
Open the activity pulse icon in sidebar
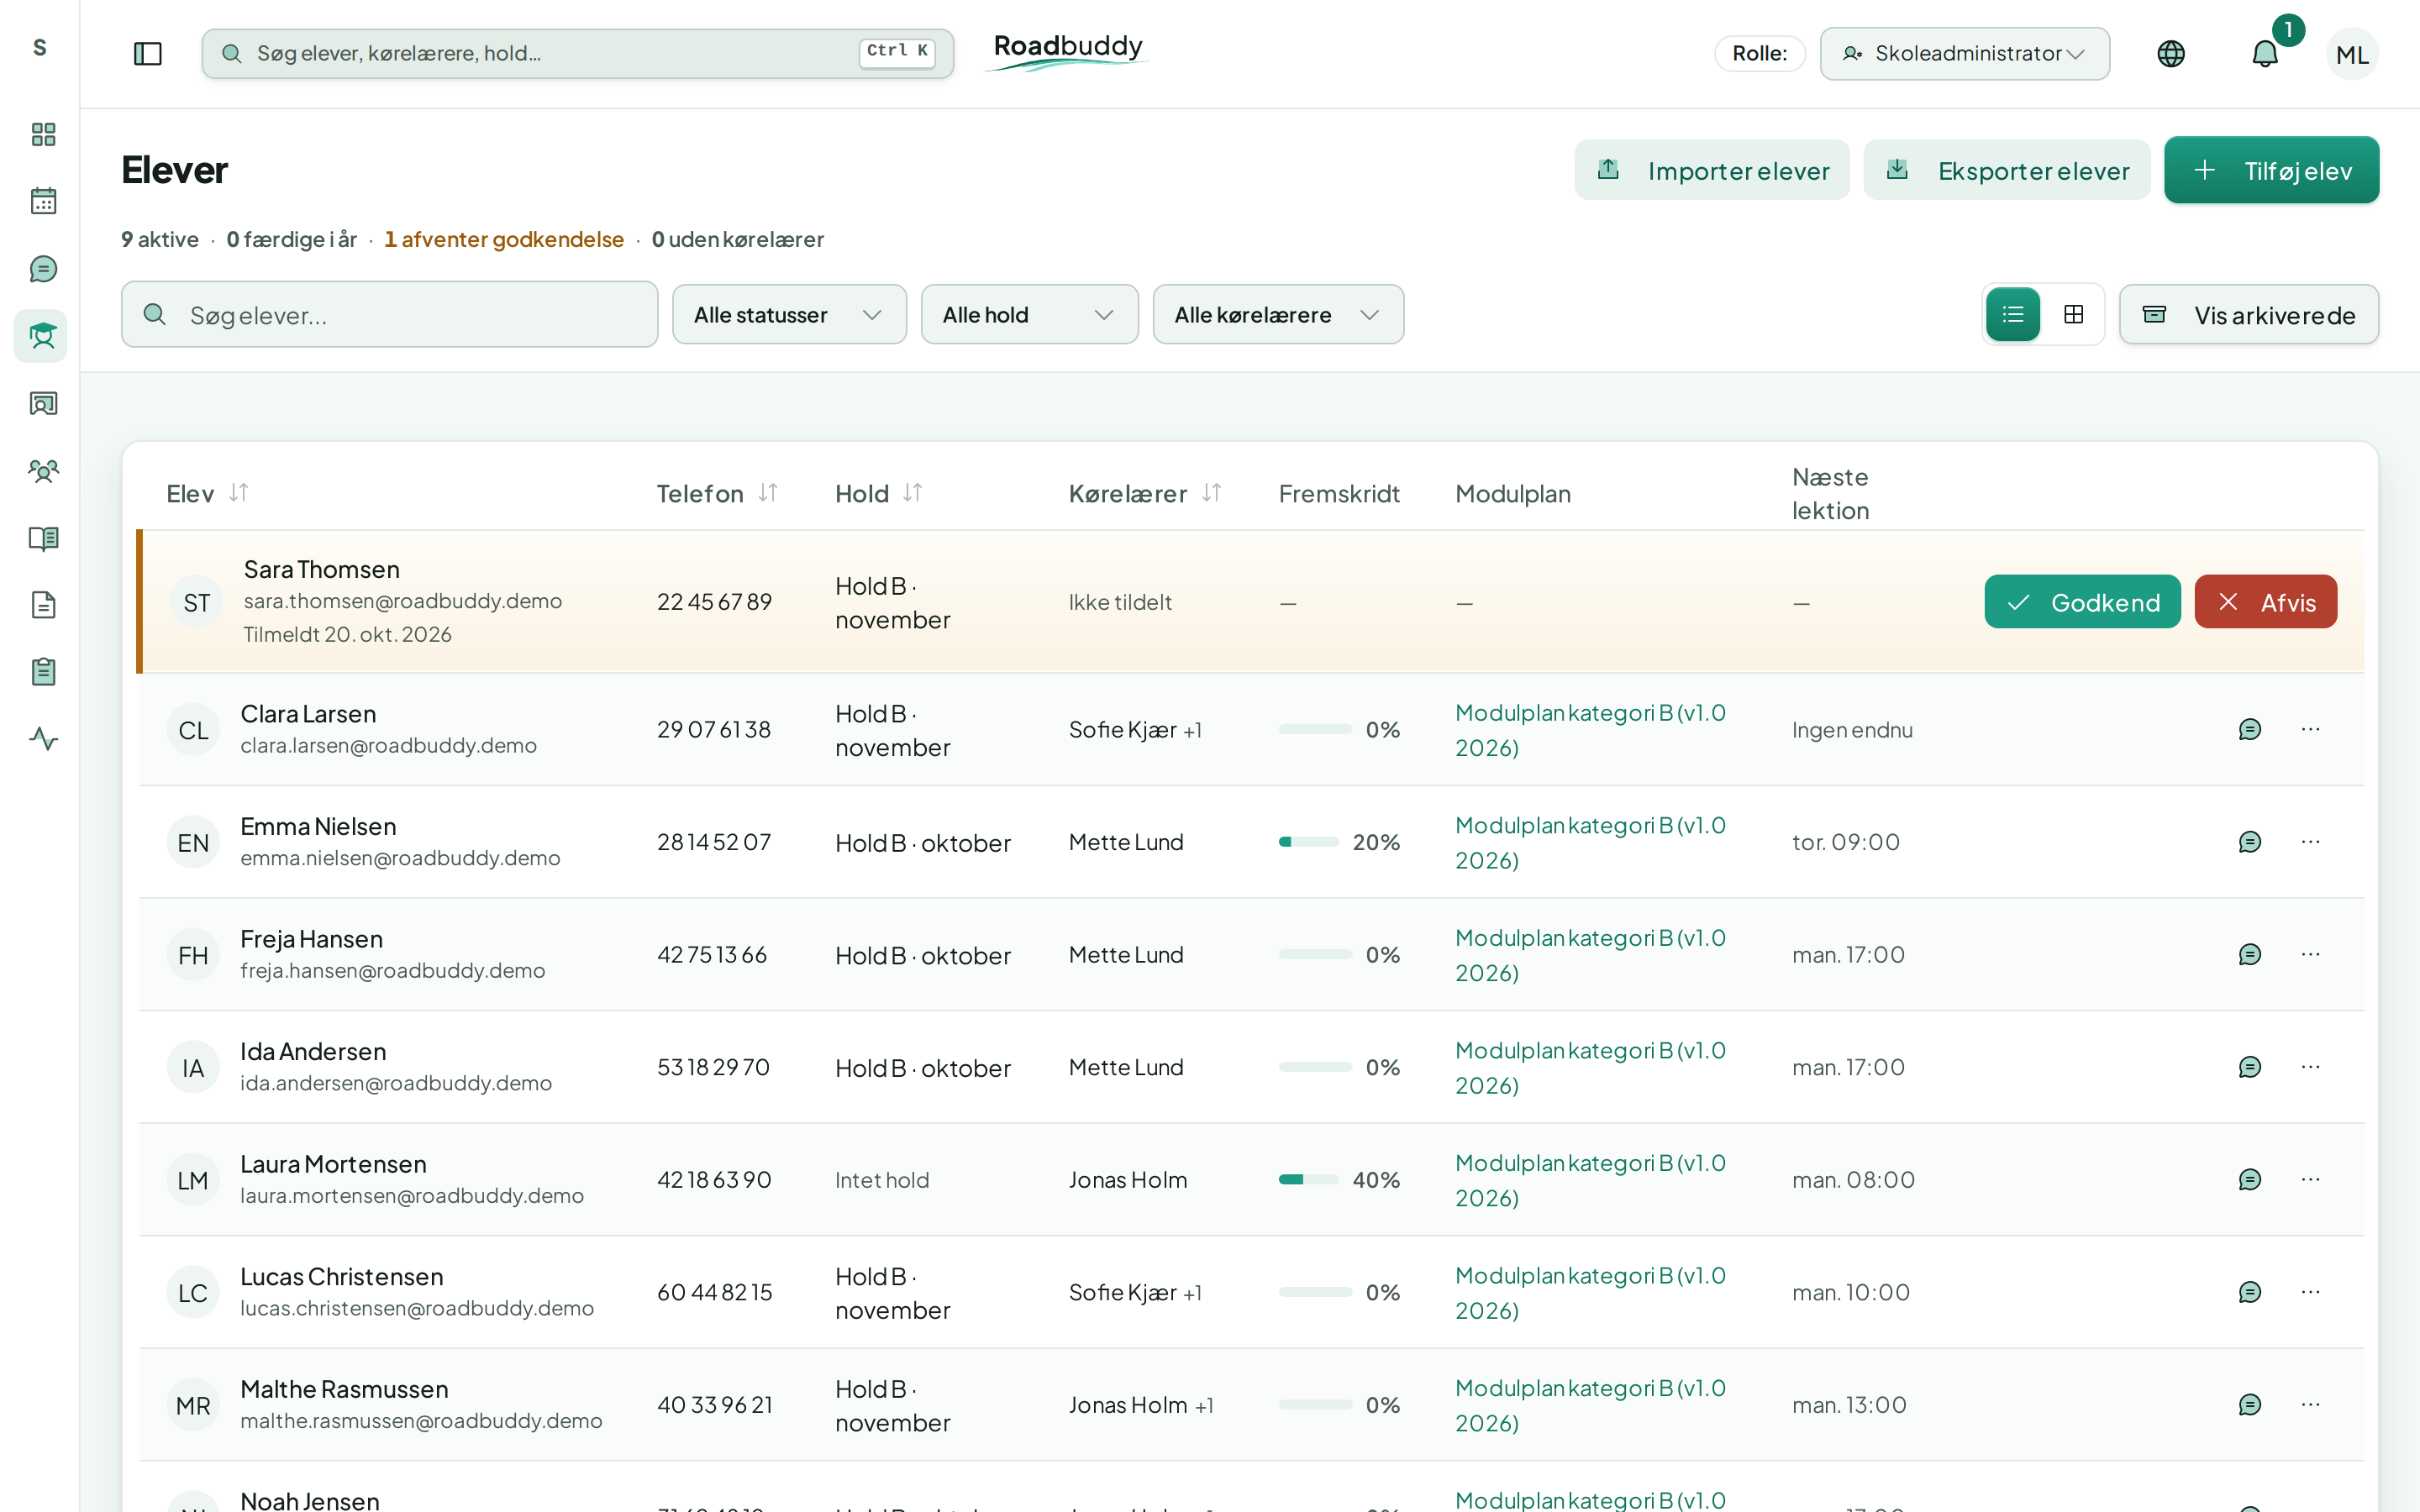click(43, 739)
